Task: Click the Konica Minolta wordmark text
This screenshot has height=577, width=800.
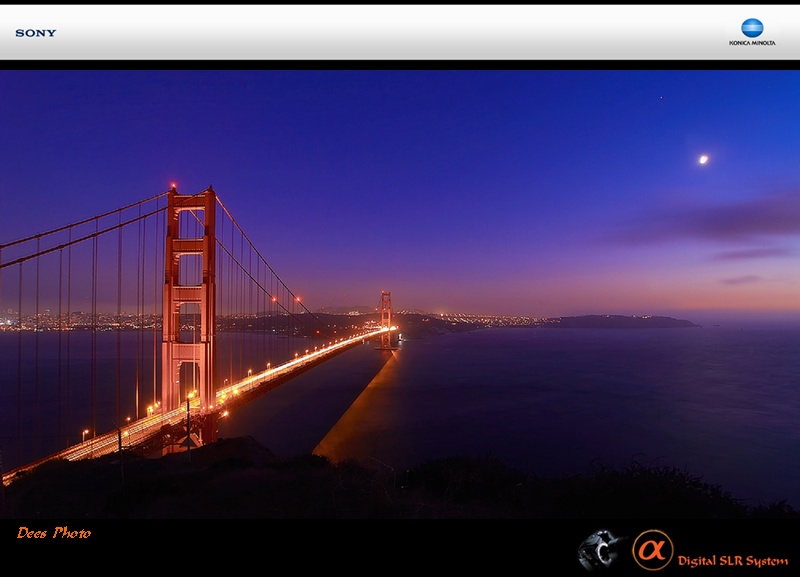Action: pos(752,43)
